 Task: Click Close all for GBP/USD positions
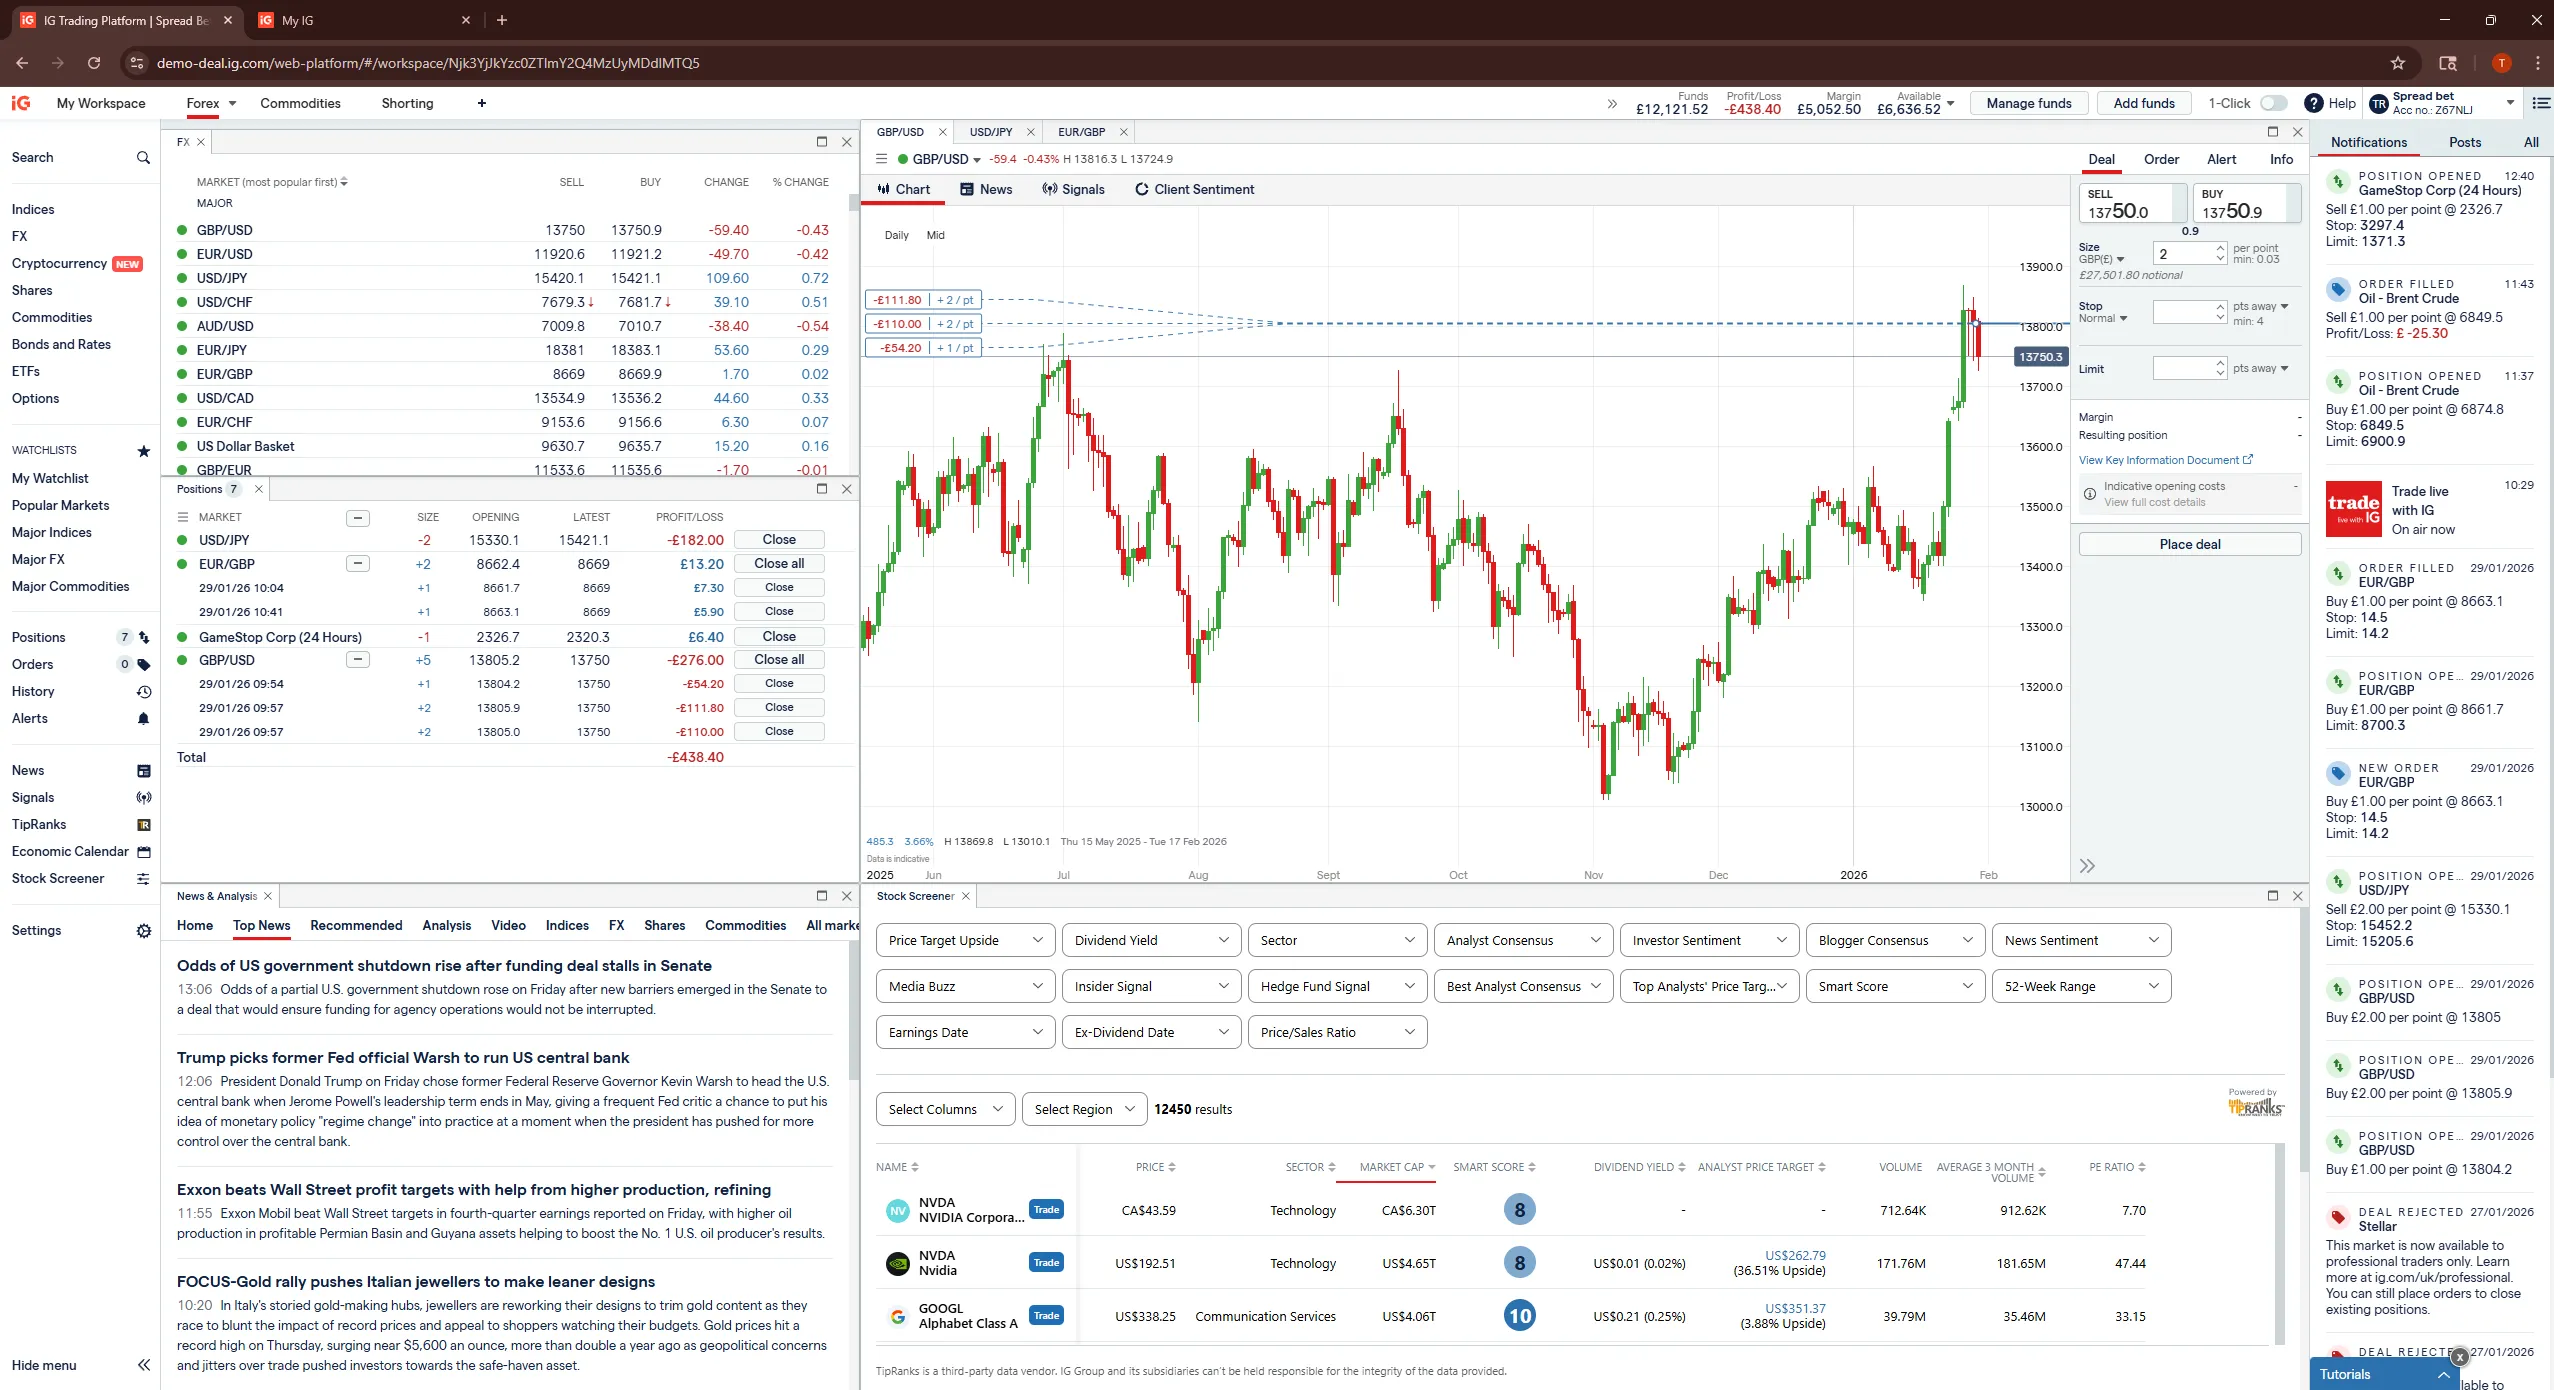(x=779, y=660)
